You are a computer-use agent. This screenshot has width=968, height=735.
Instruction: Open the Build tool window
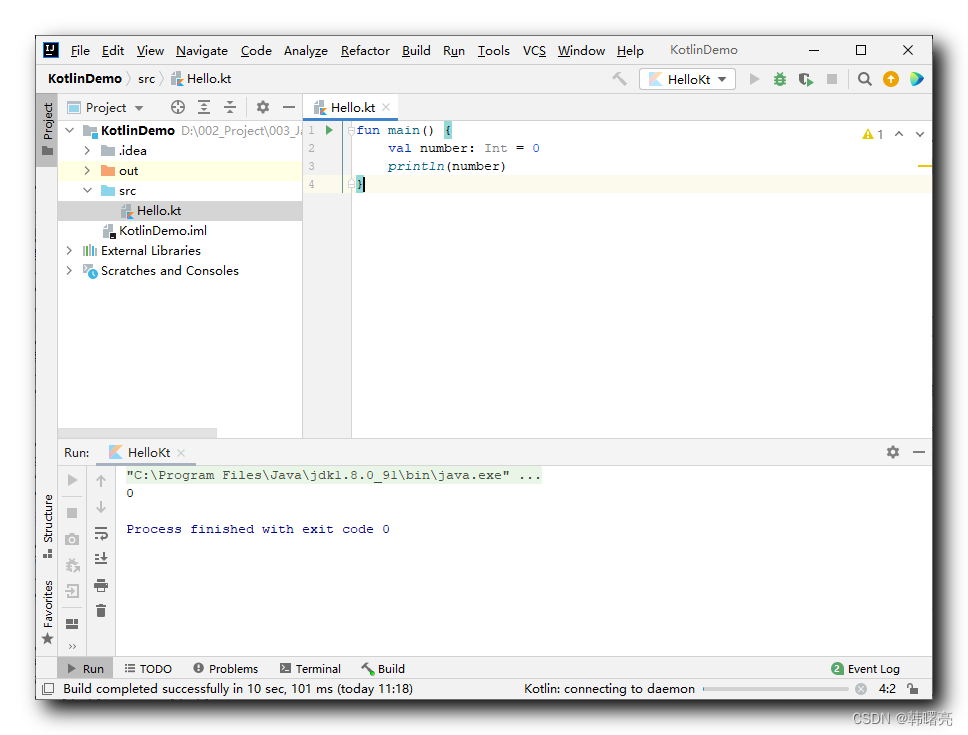[x=383, y=669]
